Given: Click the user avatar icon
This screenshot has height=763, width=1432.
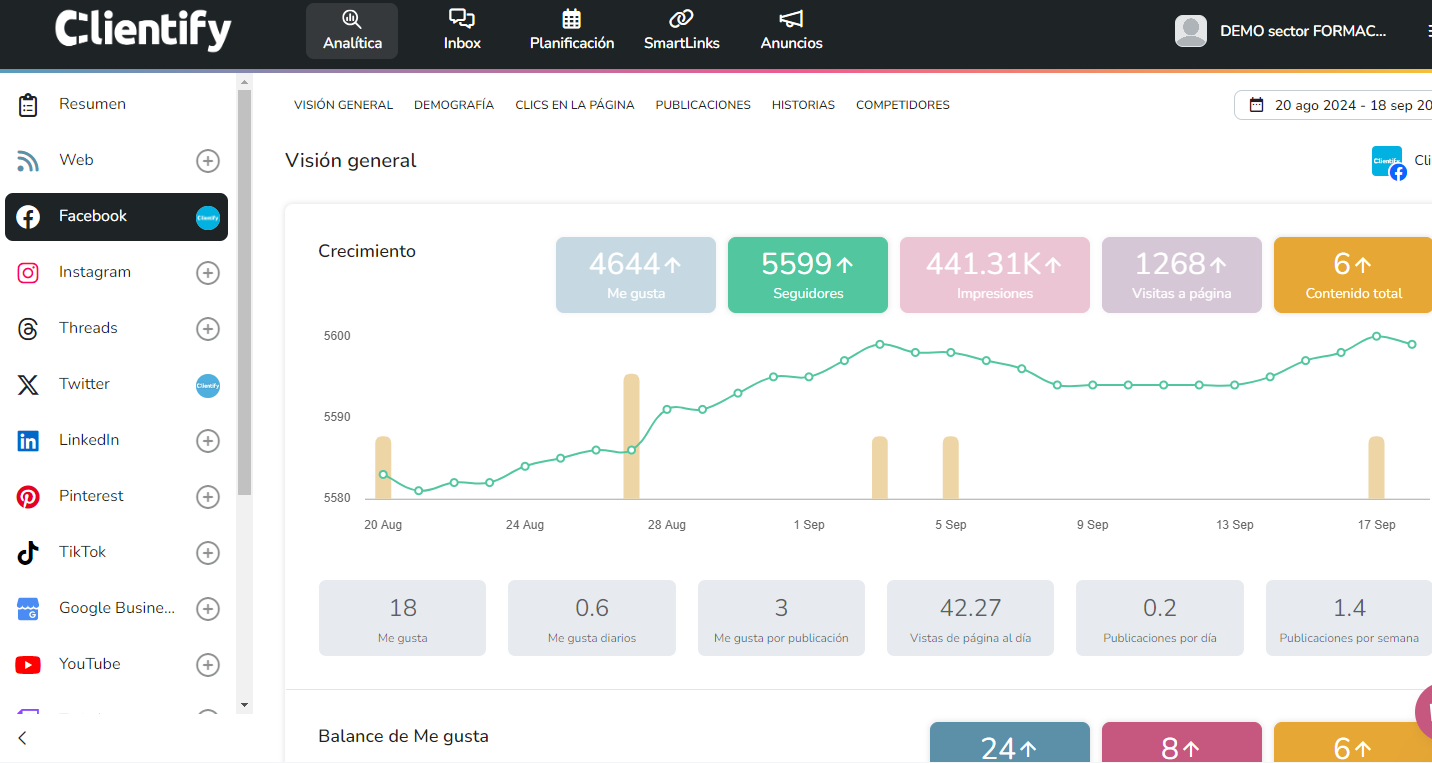Looking at the screenshot, I should 1191,31.
